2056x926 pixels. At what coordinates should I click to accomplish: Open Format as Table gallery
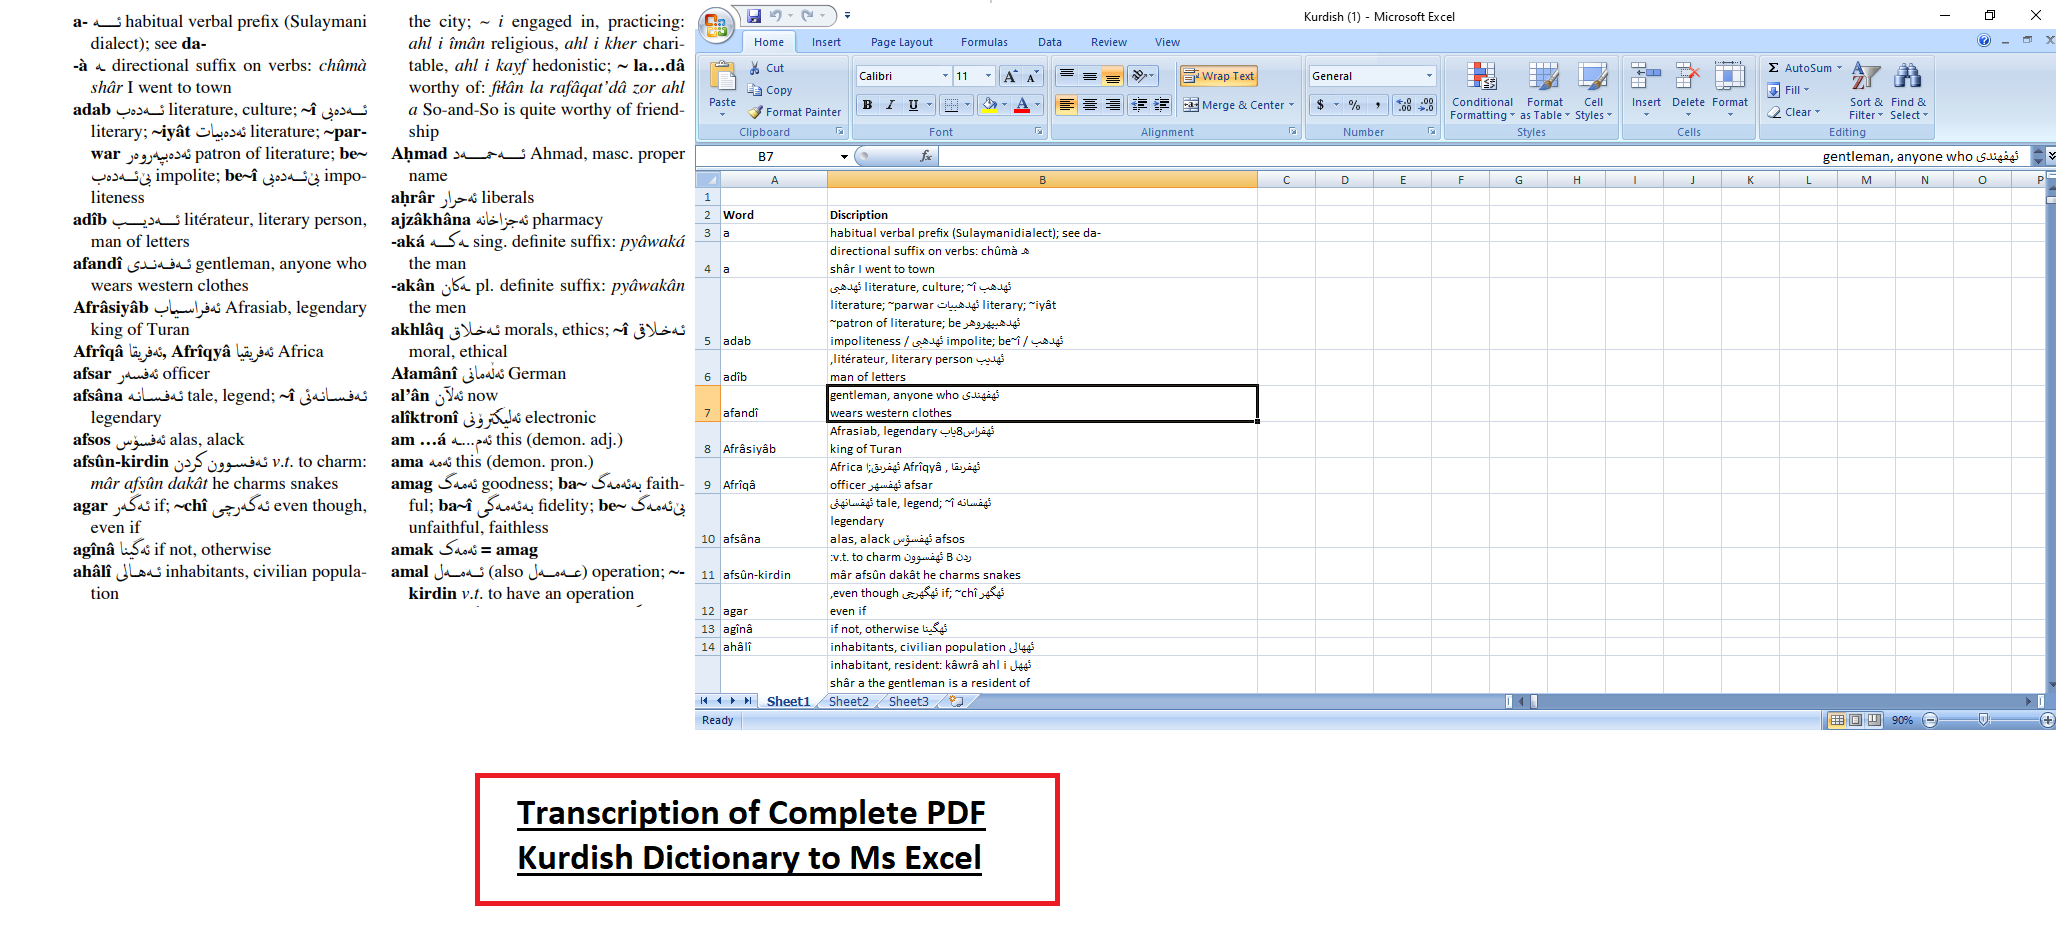(x=1545, y=91)
